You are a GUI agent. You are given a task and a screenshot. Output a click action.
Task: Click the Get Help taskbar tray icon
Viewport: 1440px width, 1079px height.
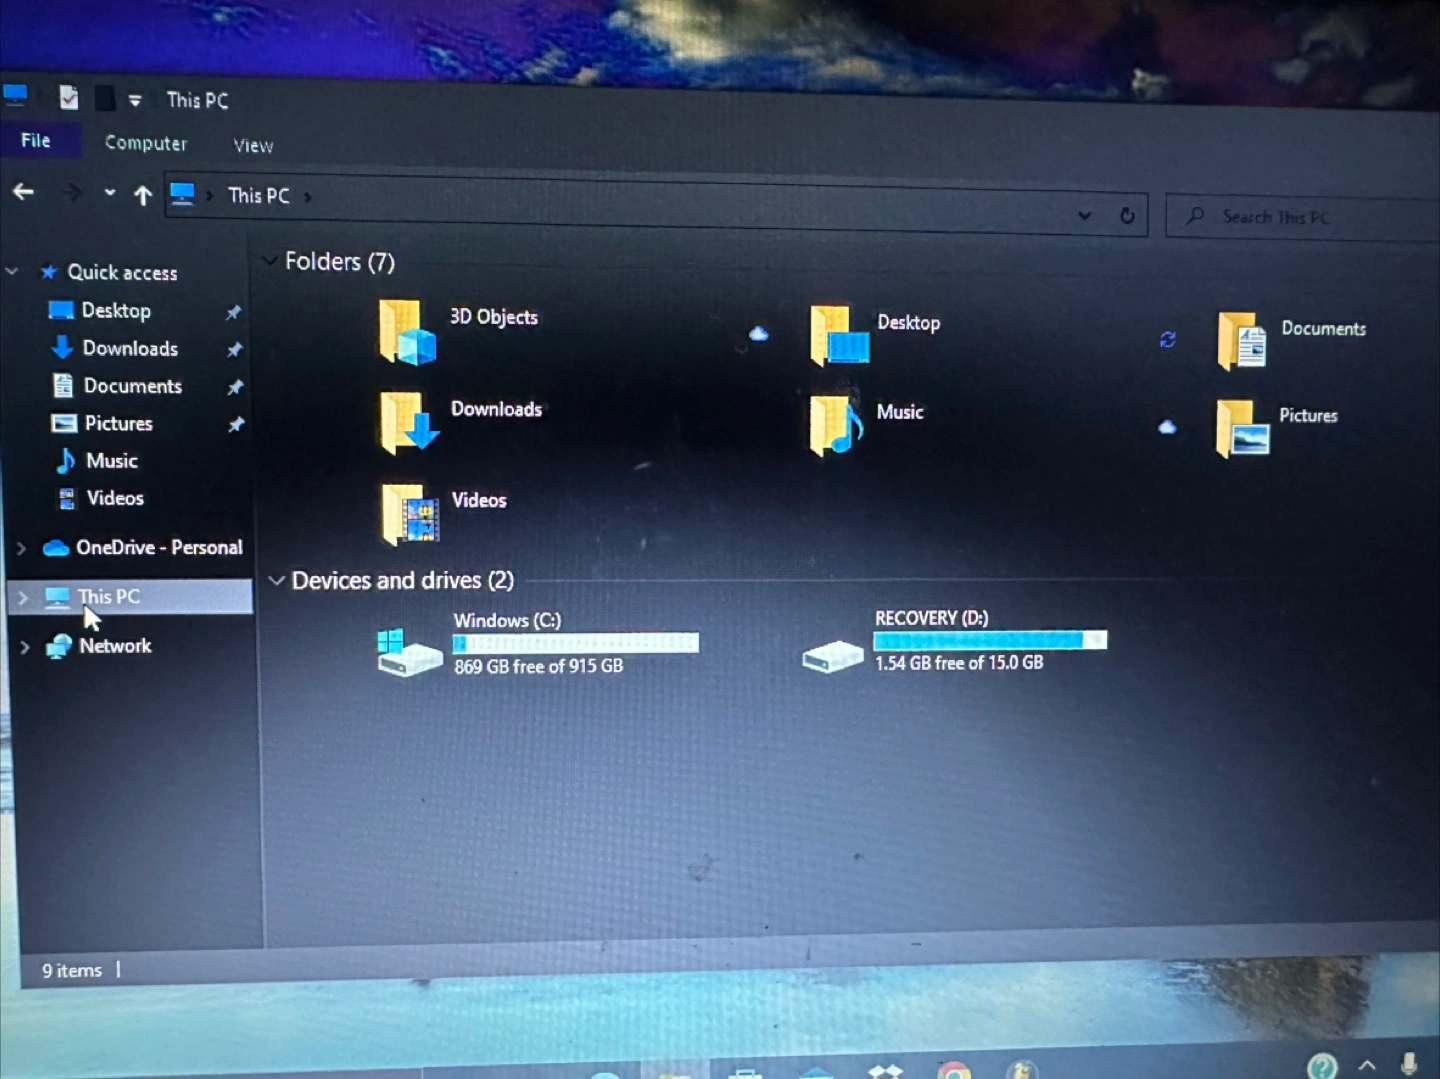1322,1066
